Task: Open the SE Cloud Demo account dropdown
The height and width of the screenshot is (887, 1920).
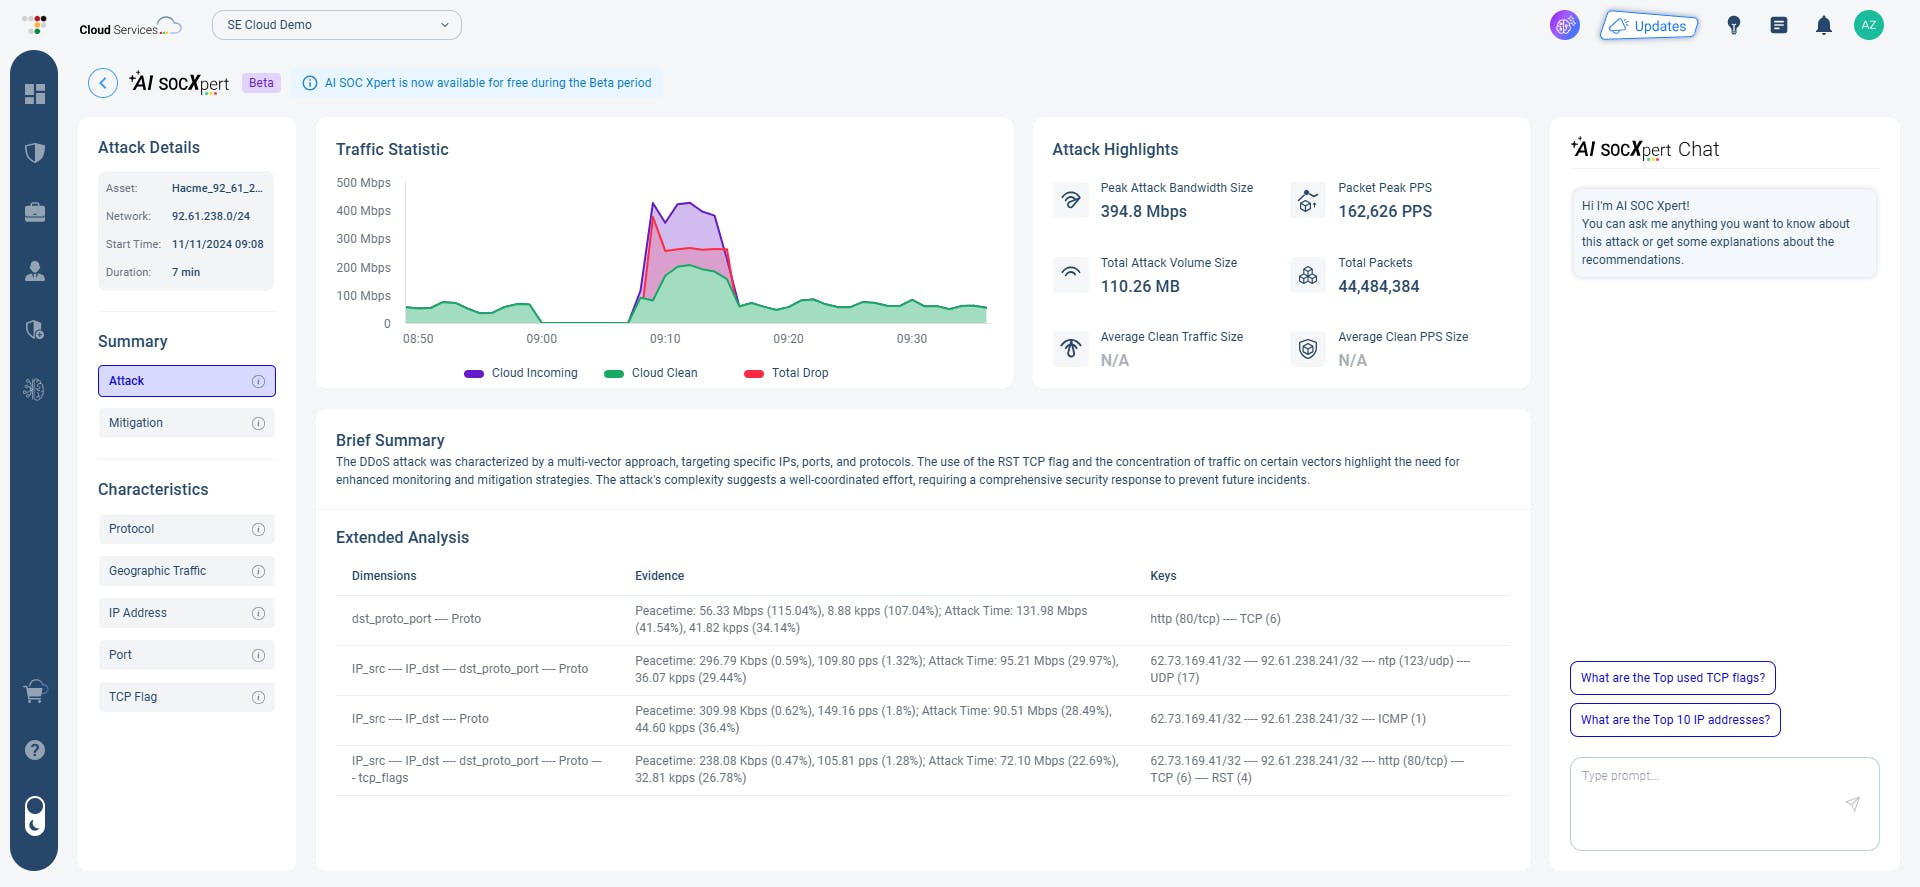Action: [x=336, y=25]
